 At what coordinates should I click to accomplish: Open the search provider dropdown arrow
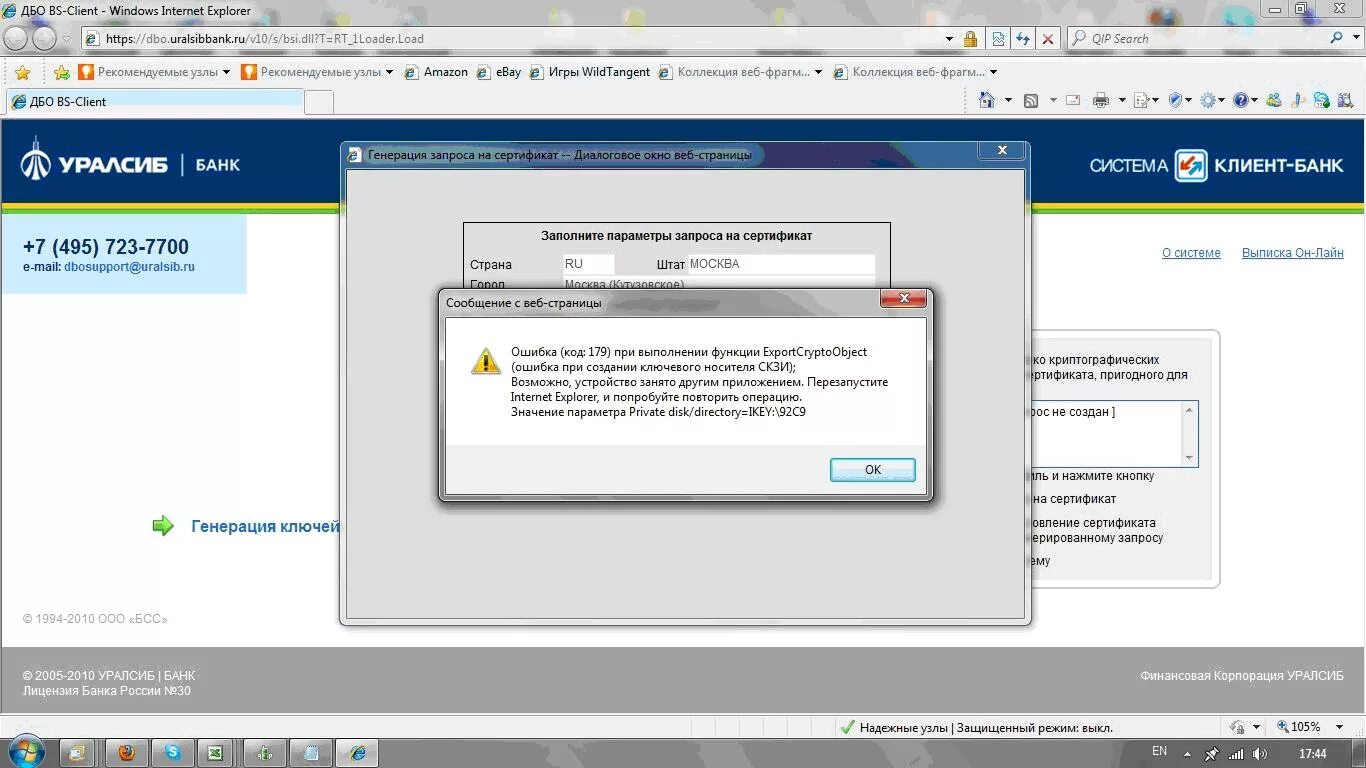tap(1358, 38)
